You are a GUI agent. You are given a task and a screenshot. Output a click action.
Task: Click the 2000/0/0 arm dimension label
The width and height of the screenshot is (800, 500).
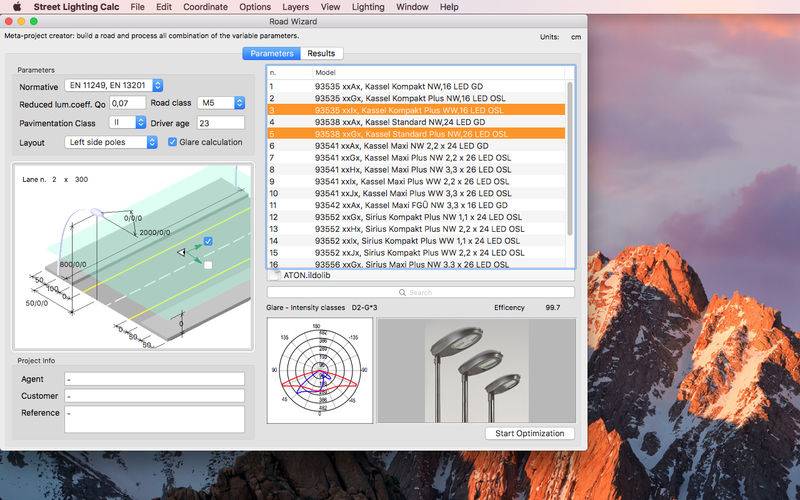[x=155, y=233]
